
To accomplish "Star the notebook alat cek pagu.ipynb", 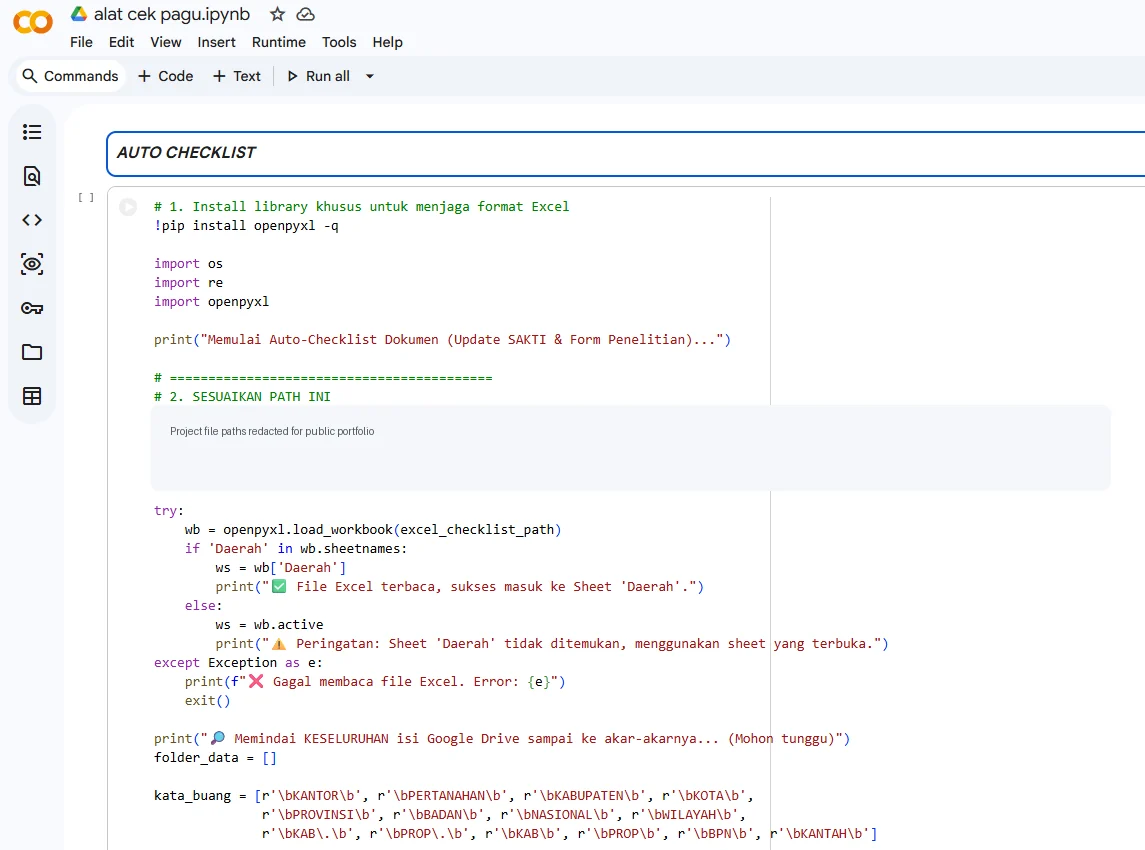I will point(277,14).
